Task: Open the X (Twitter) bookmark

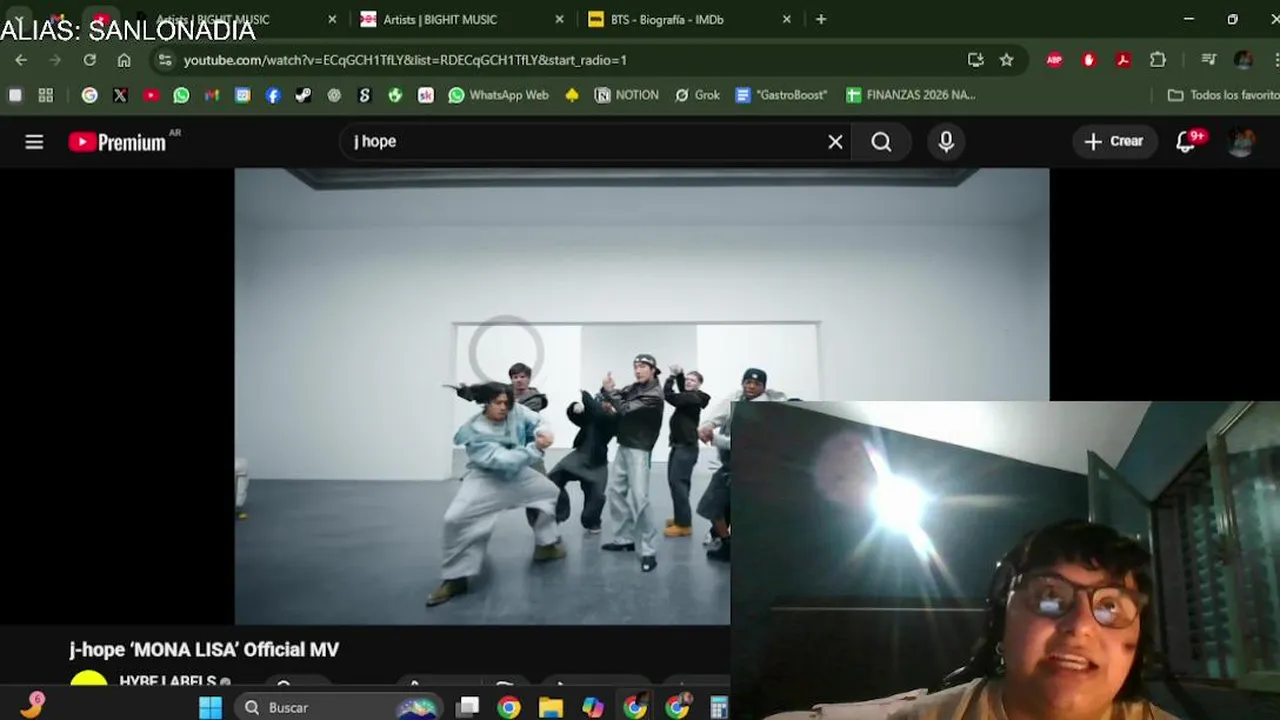Action: point(120,95)
